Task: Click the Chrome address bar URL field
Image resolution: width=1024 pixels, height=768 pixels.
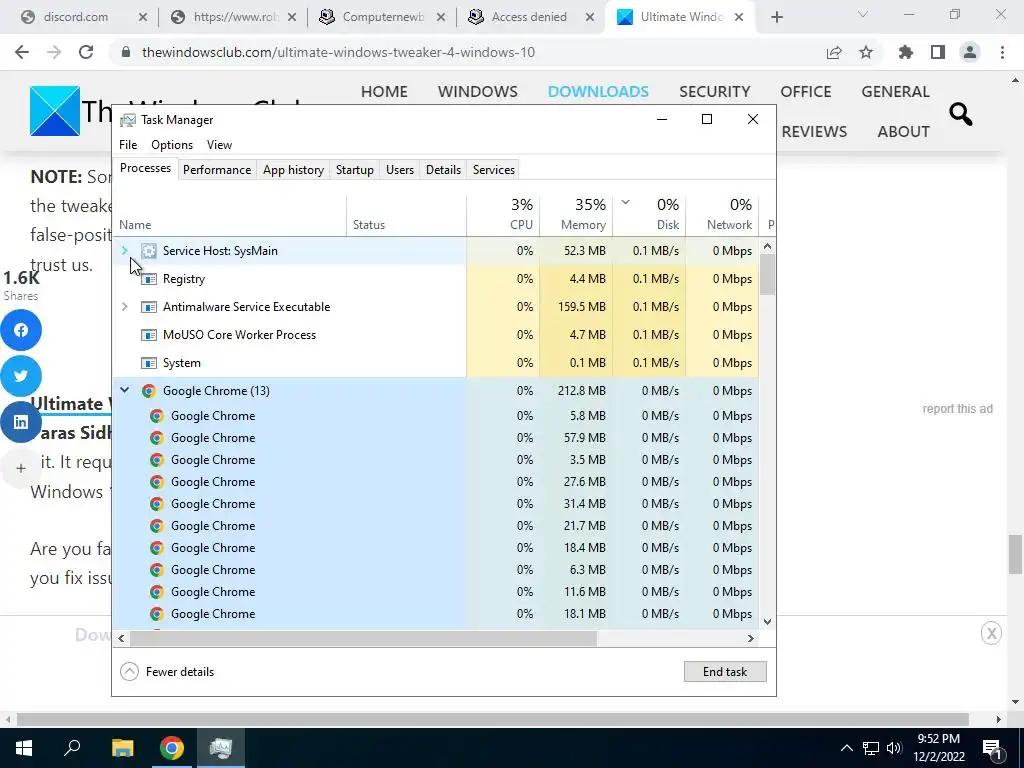Action: (338, 52)
